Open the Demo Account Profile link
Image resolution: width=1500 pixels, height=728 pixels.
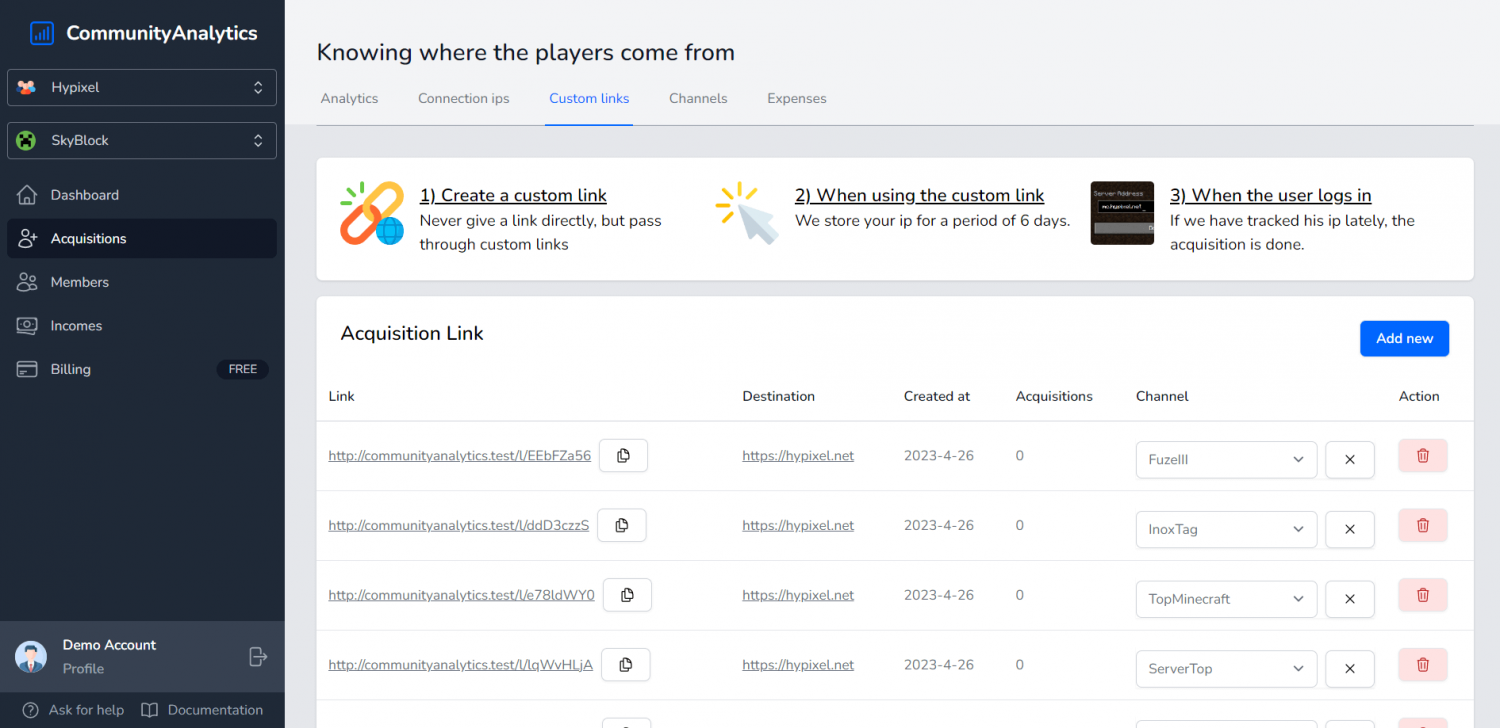(x=83, y=669)
